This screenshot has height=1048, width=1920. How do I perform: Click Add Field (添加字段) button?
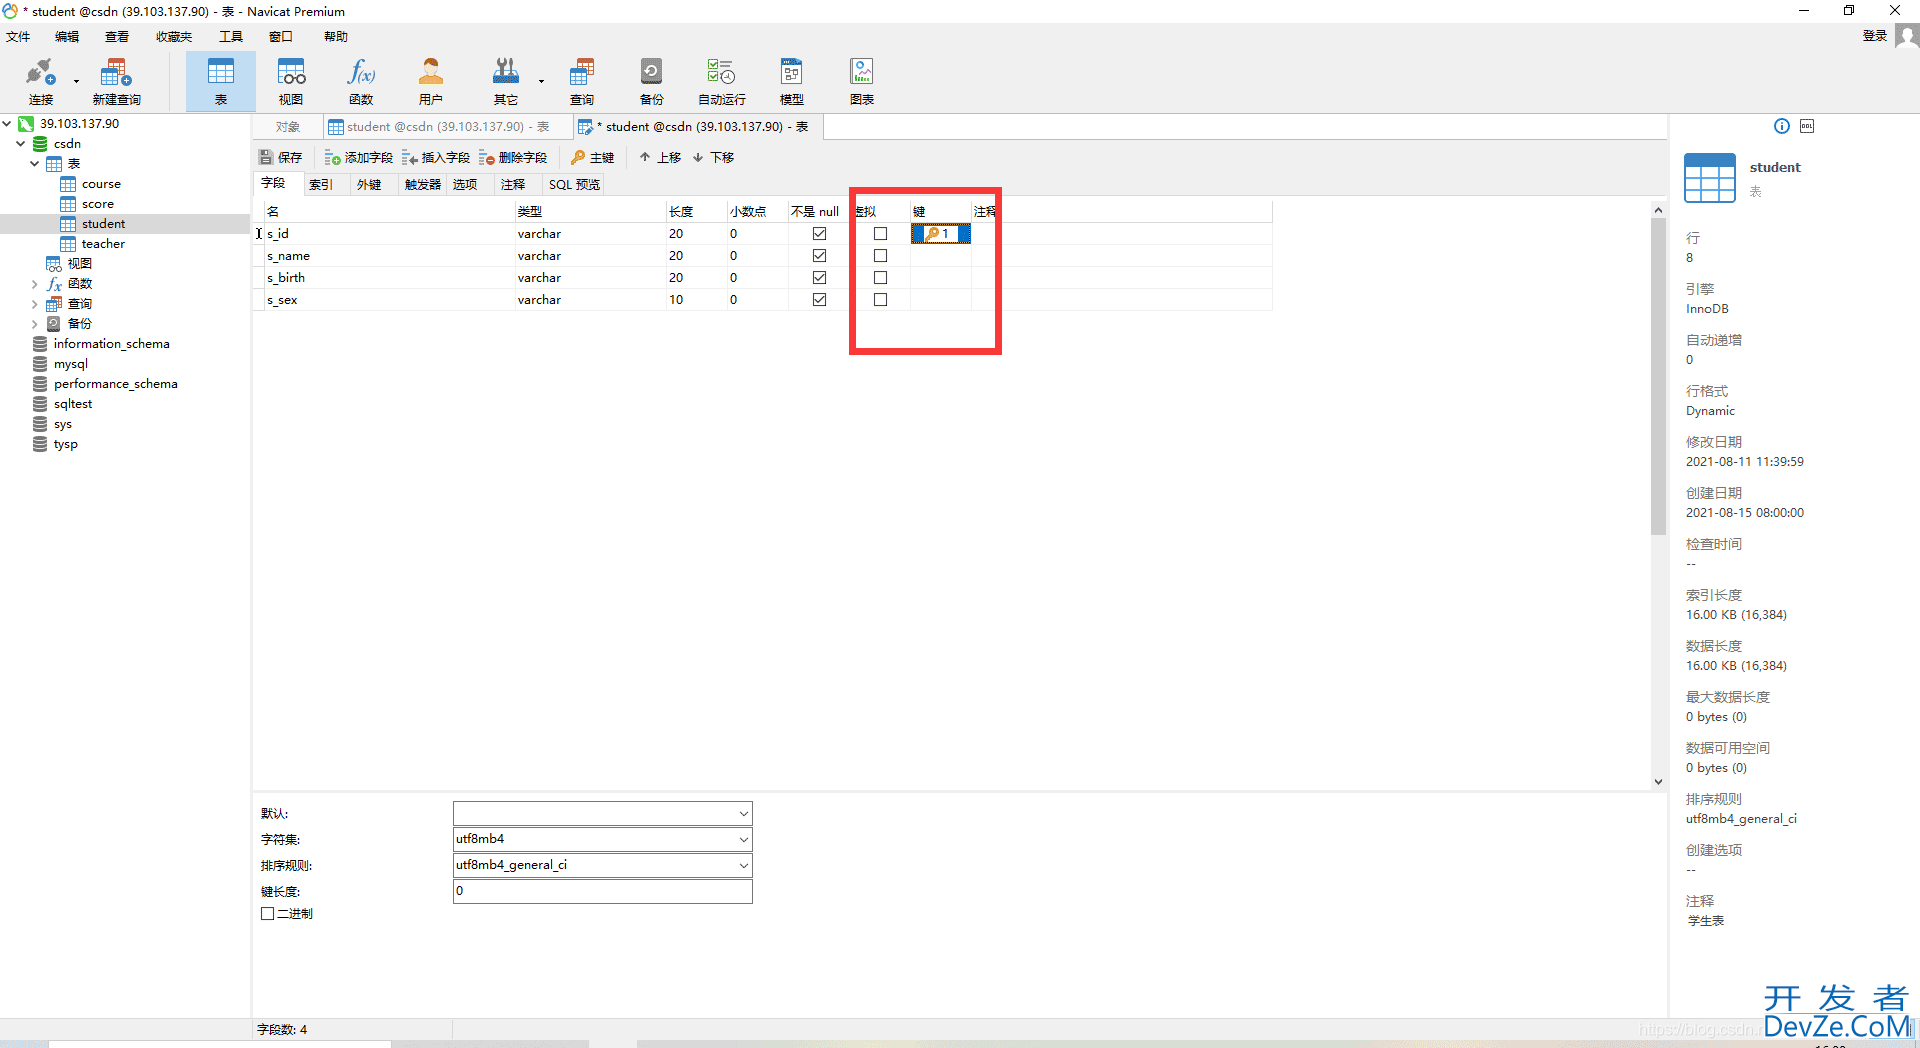359,158
